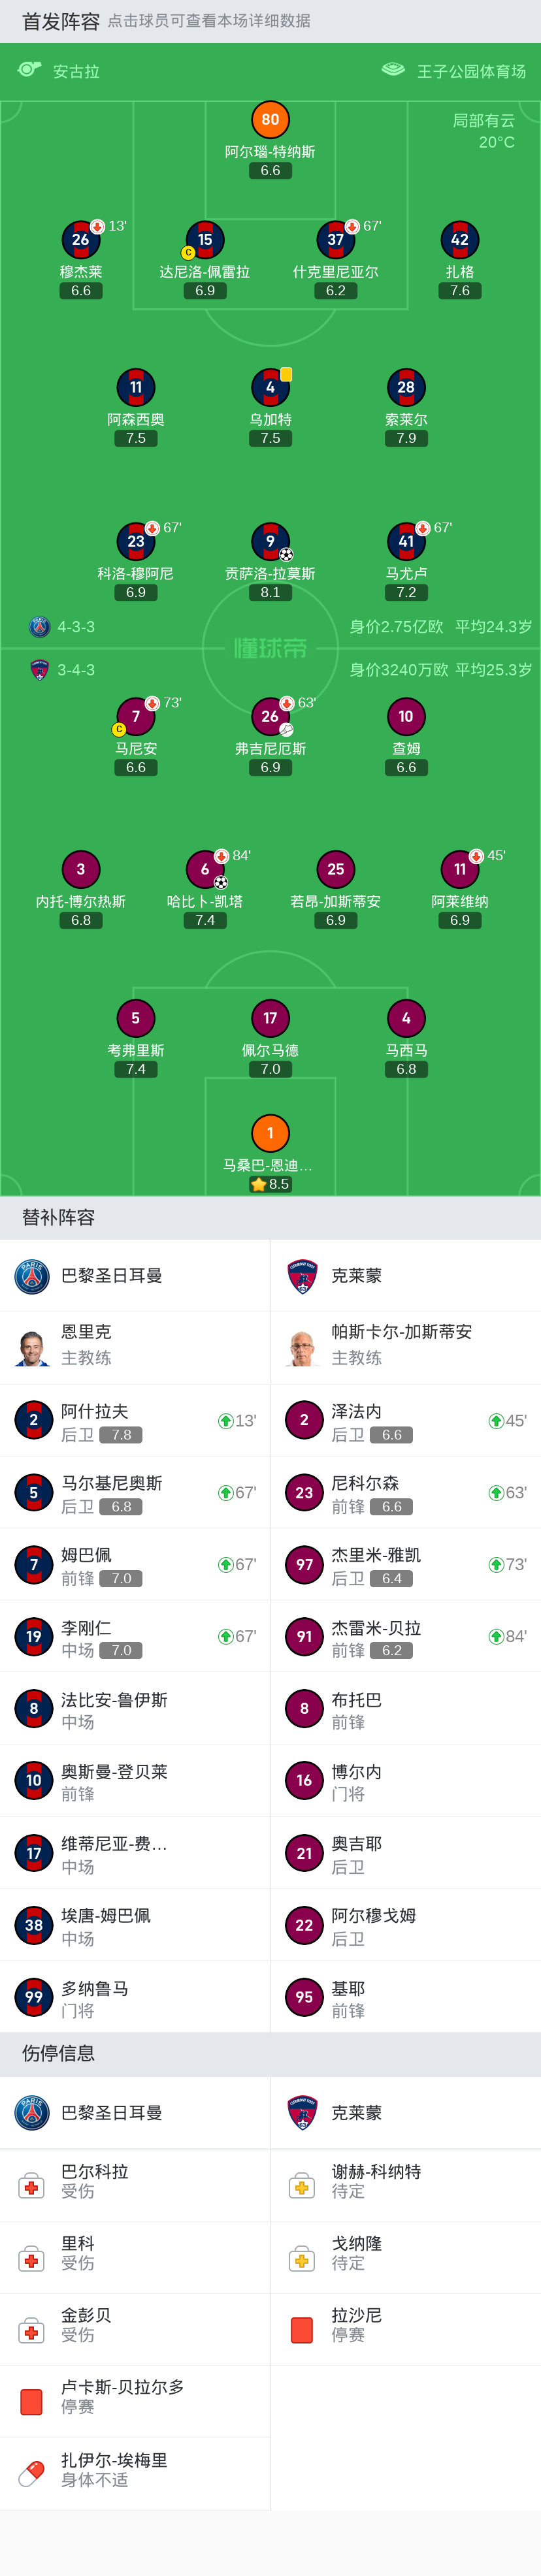The image size is (541, 2576).
Task: Open substitute 李刚仁 entry
Action: click(x=135, y=1637)
